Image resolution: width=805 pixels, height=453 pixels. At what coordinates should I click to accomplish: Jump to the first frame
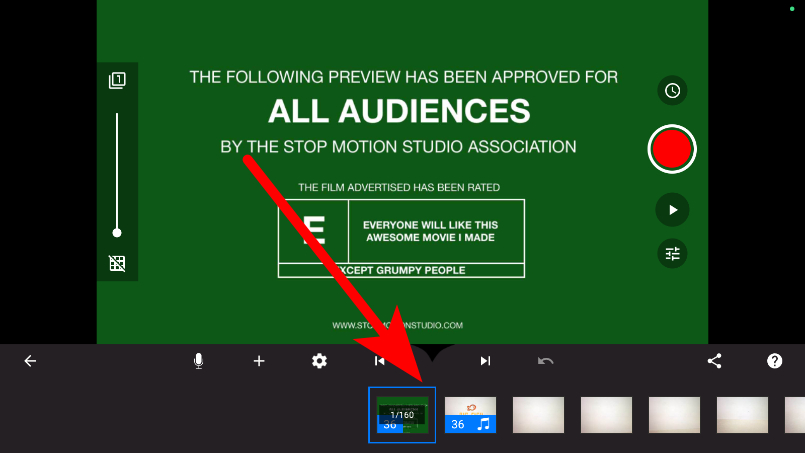pos(379,361)
